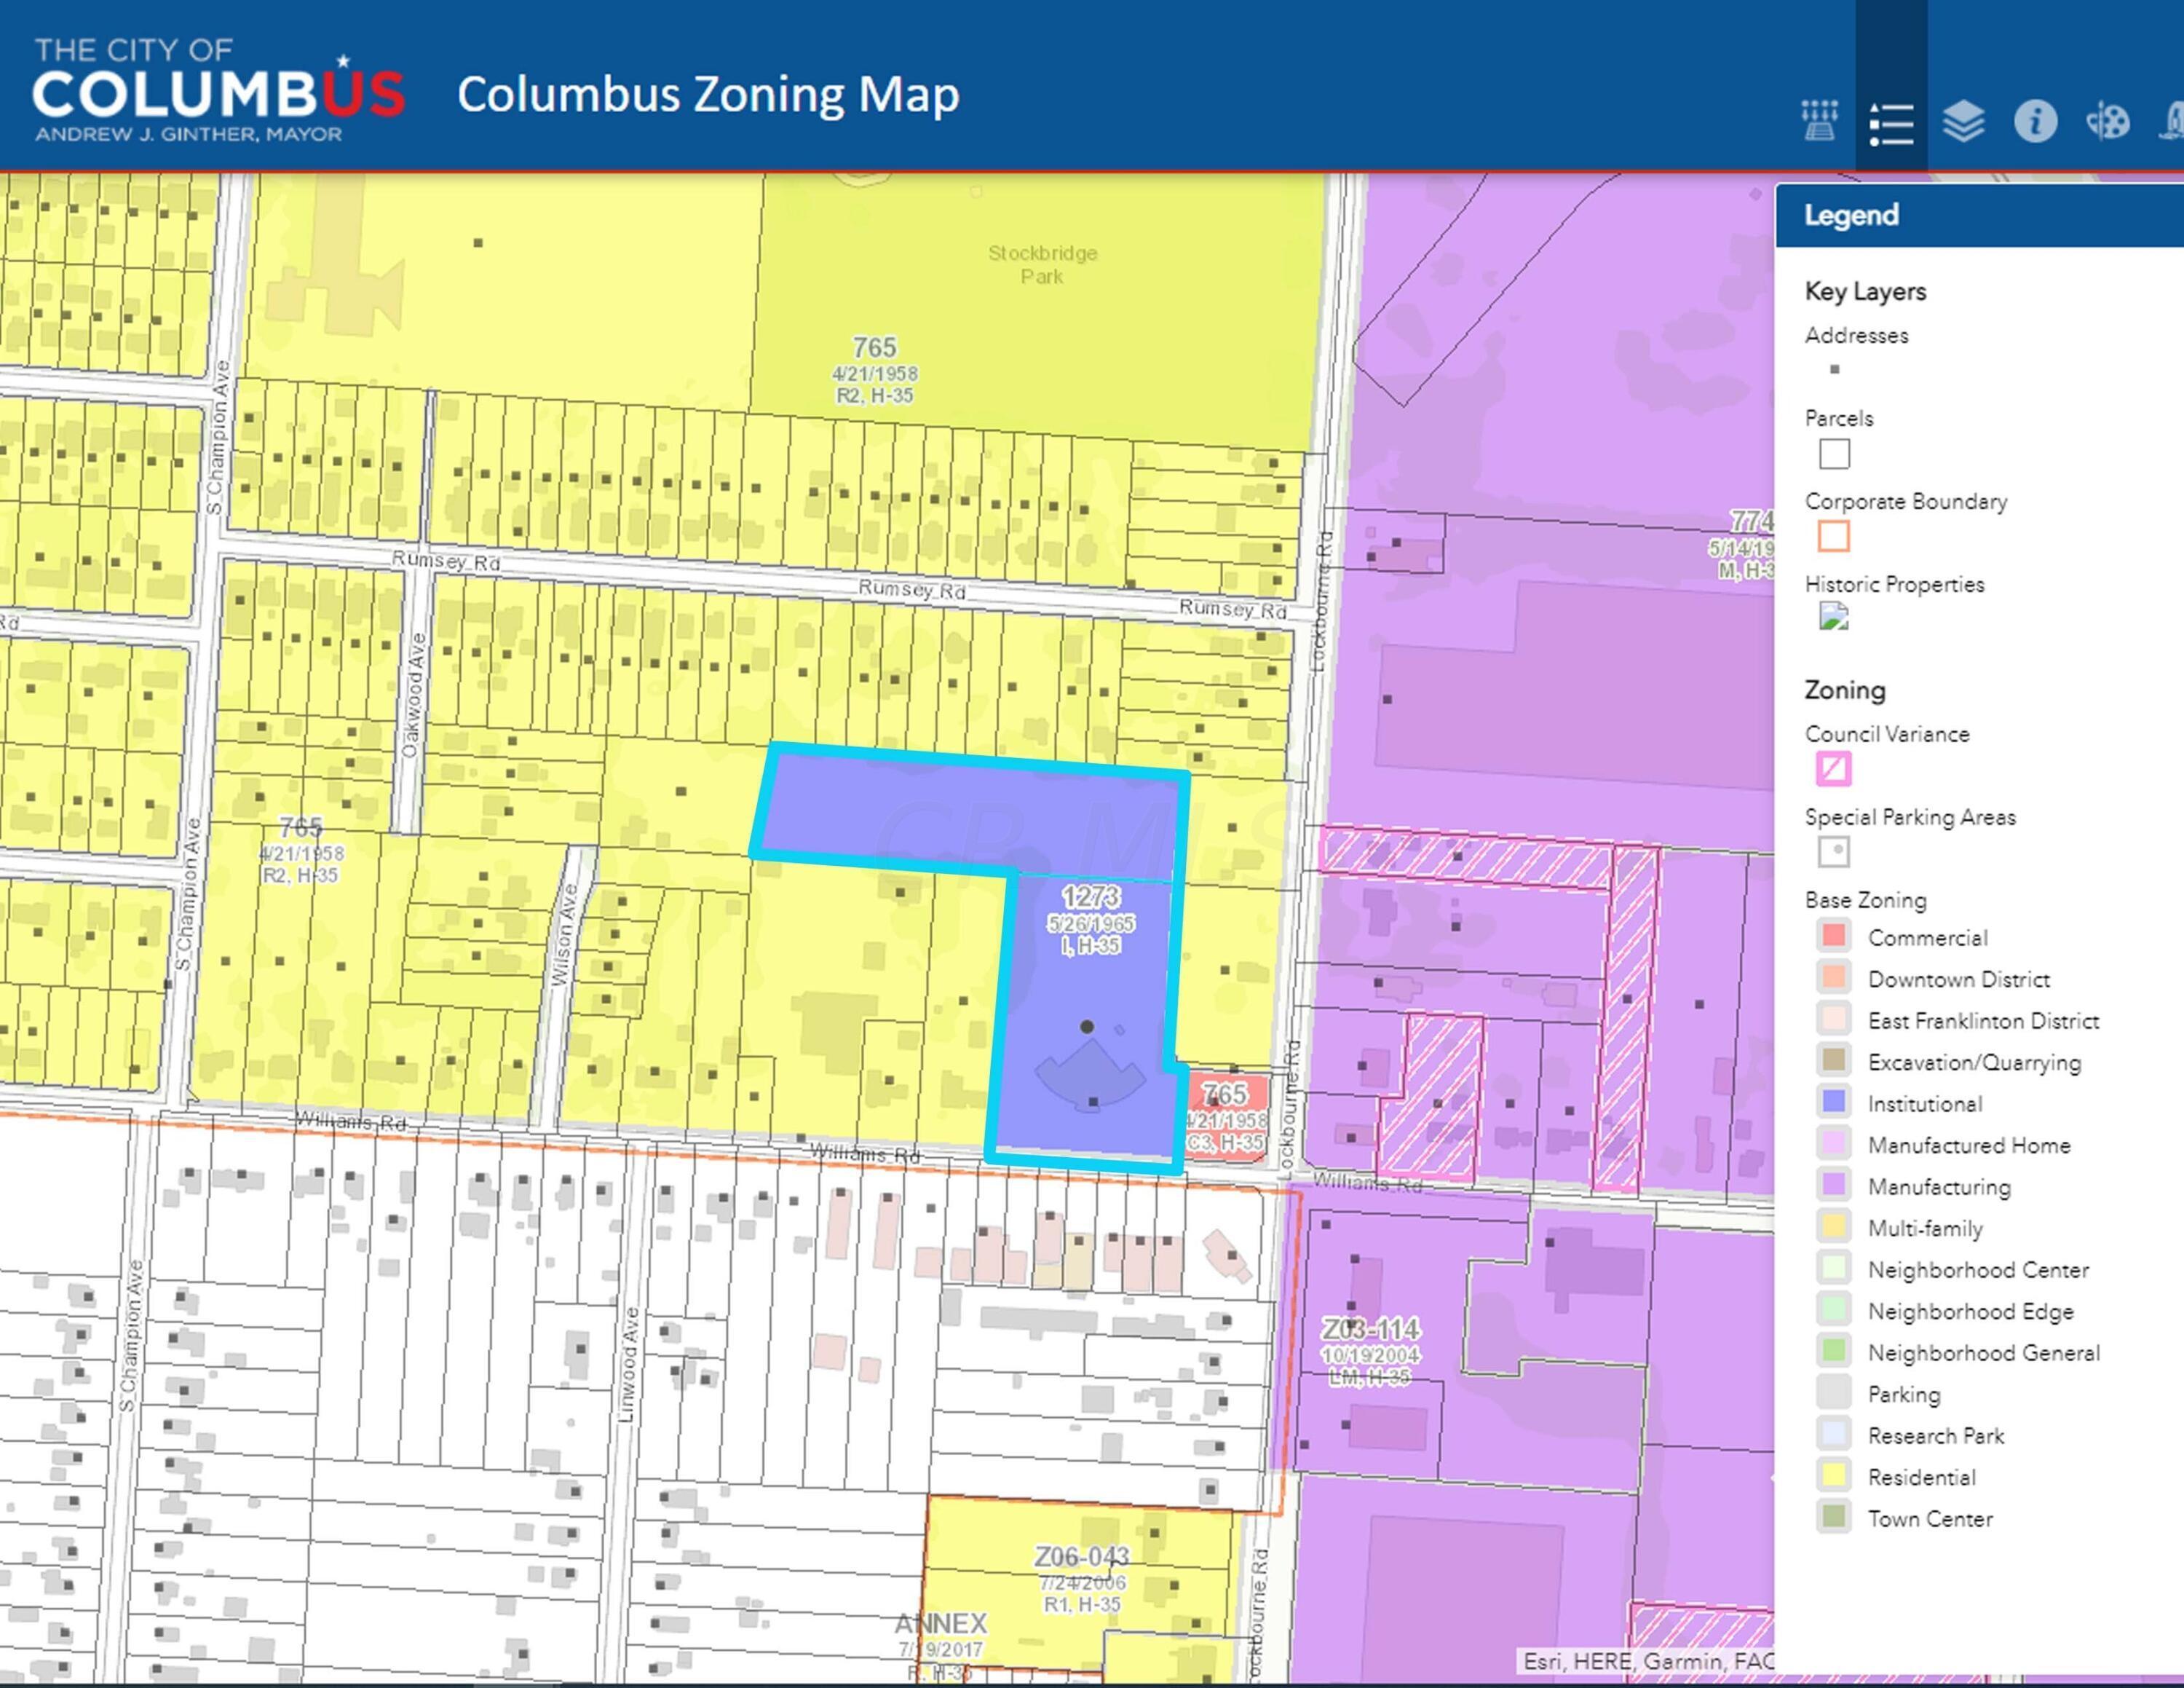2184x1688 pixels.
Task: Click the Z03-114 LM, H-35 zoning label
Action: (x=1370, y=1352)
